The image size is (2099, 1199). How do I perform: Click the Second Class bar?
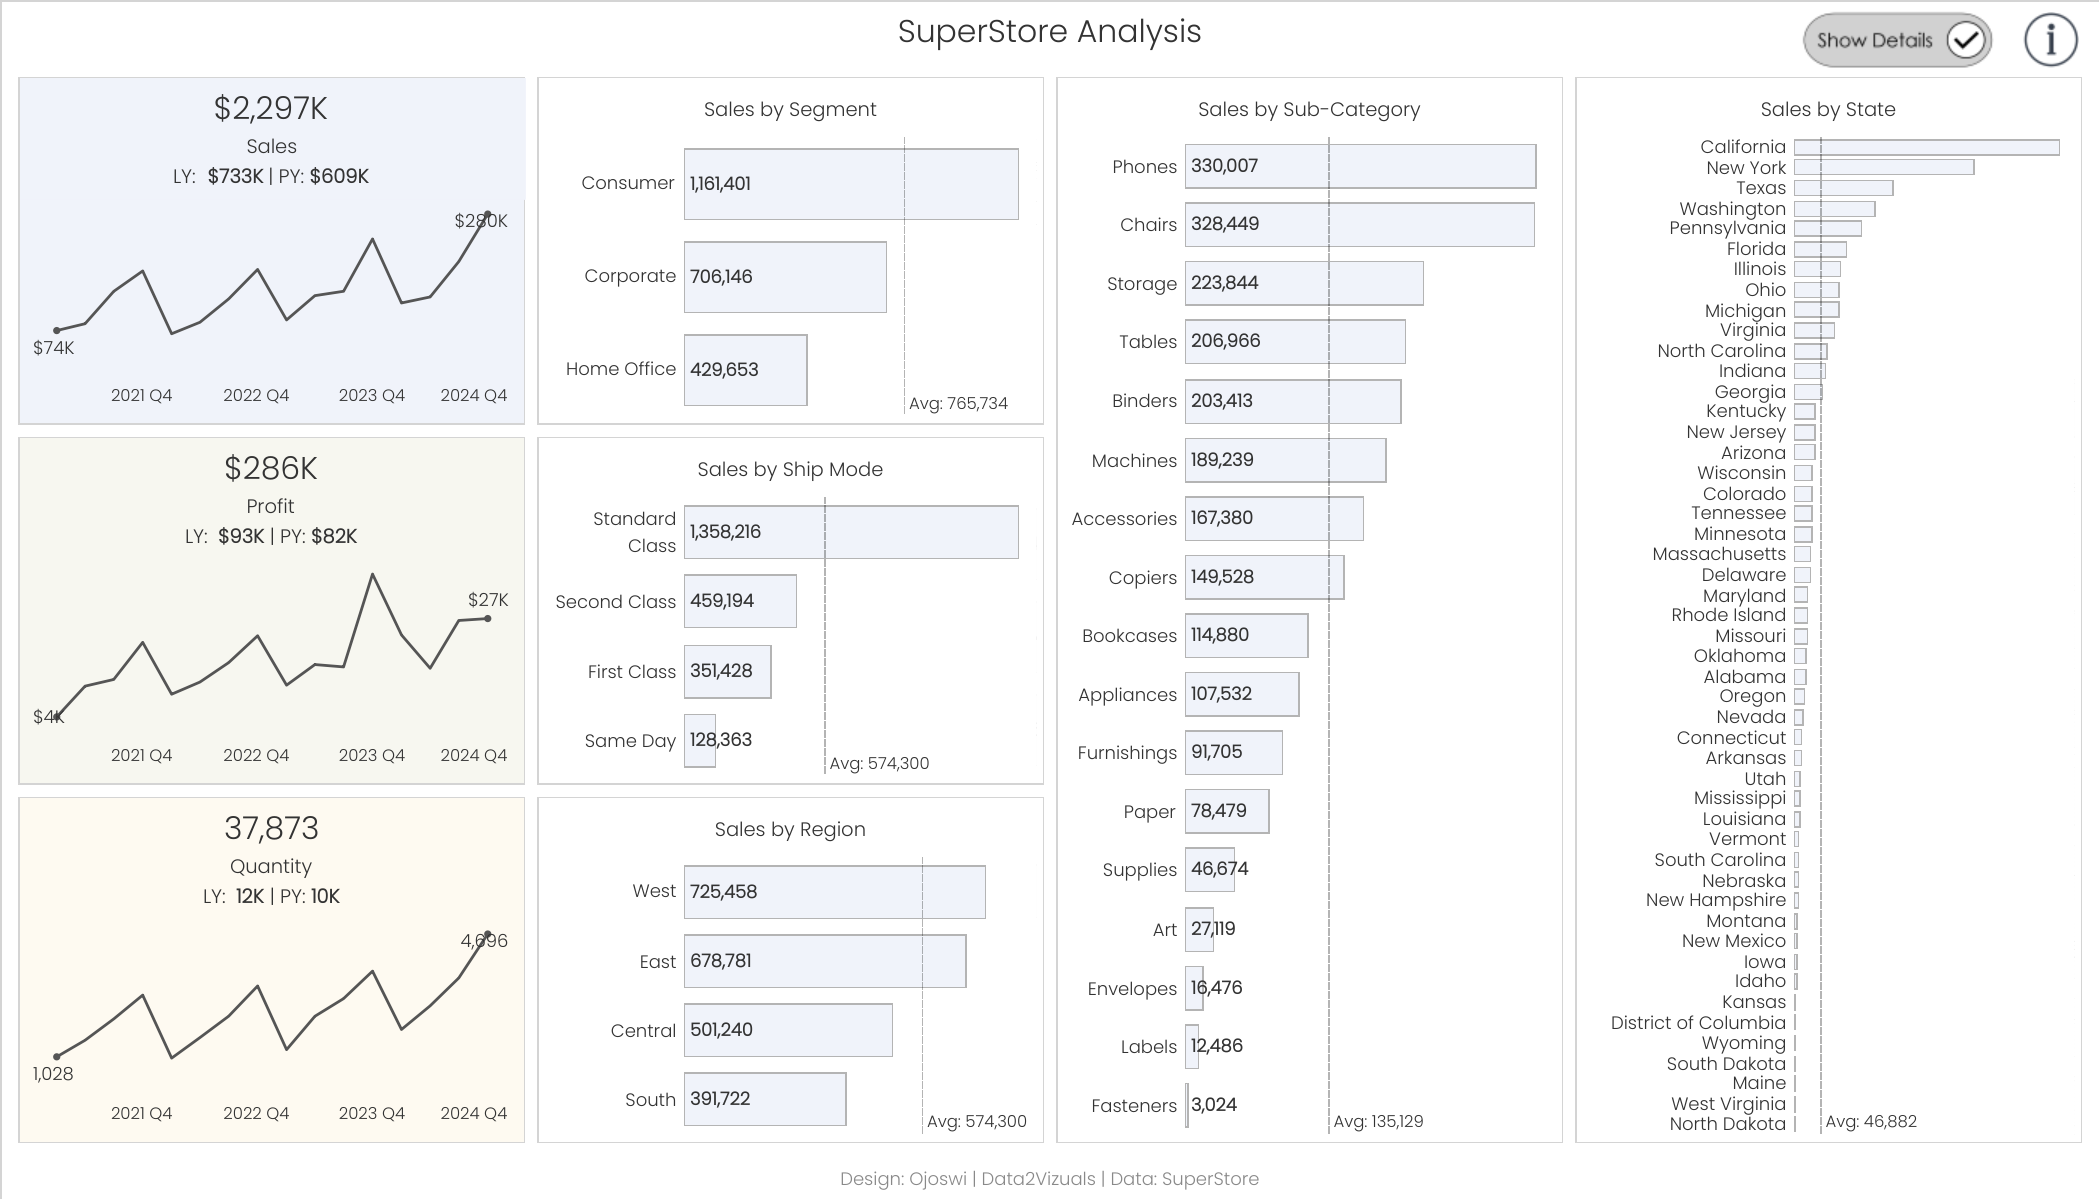point(740,601)
